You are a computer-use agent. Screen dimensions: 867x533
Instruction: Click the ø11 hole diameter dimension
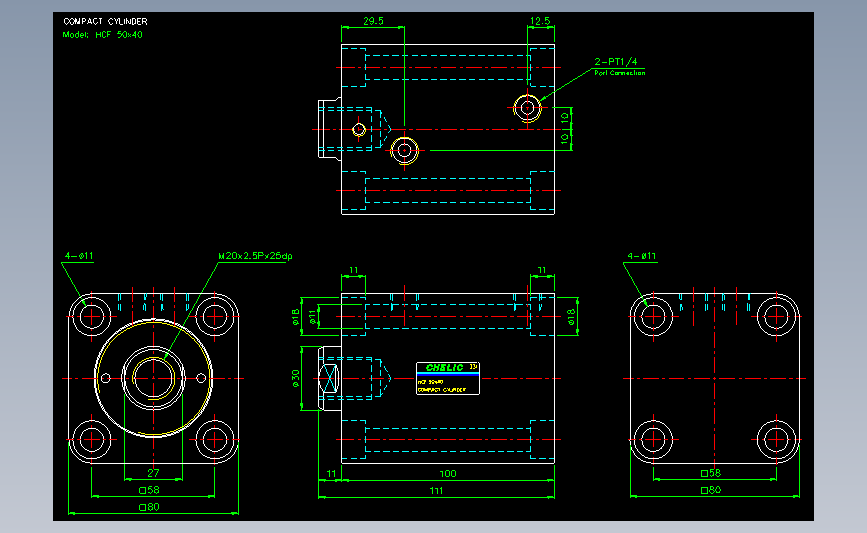312,317
